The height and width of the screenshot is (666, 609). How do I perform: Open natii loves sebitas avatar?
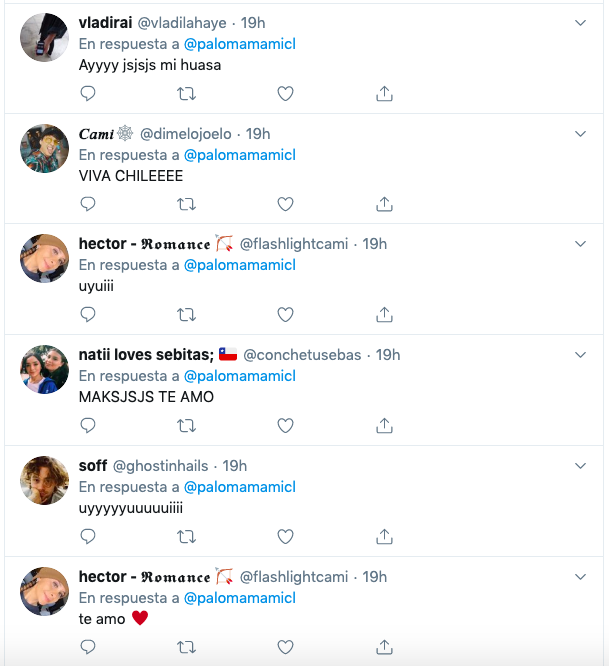pos(45,370)
